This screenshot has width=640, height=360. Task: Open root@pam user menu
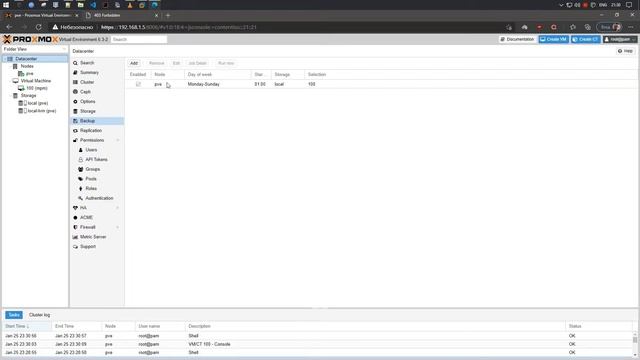click(620, 39)
